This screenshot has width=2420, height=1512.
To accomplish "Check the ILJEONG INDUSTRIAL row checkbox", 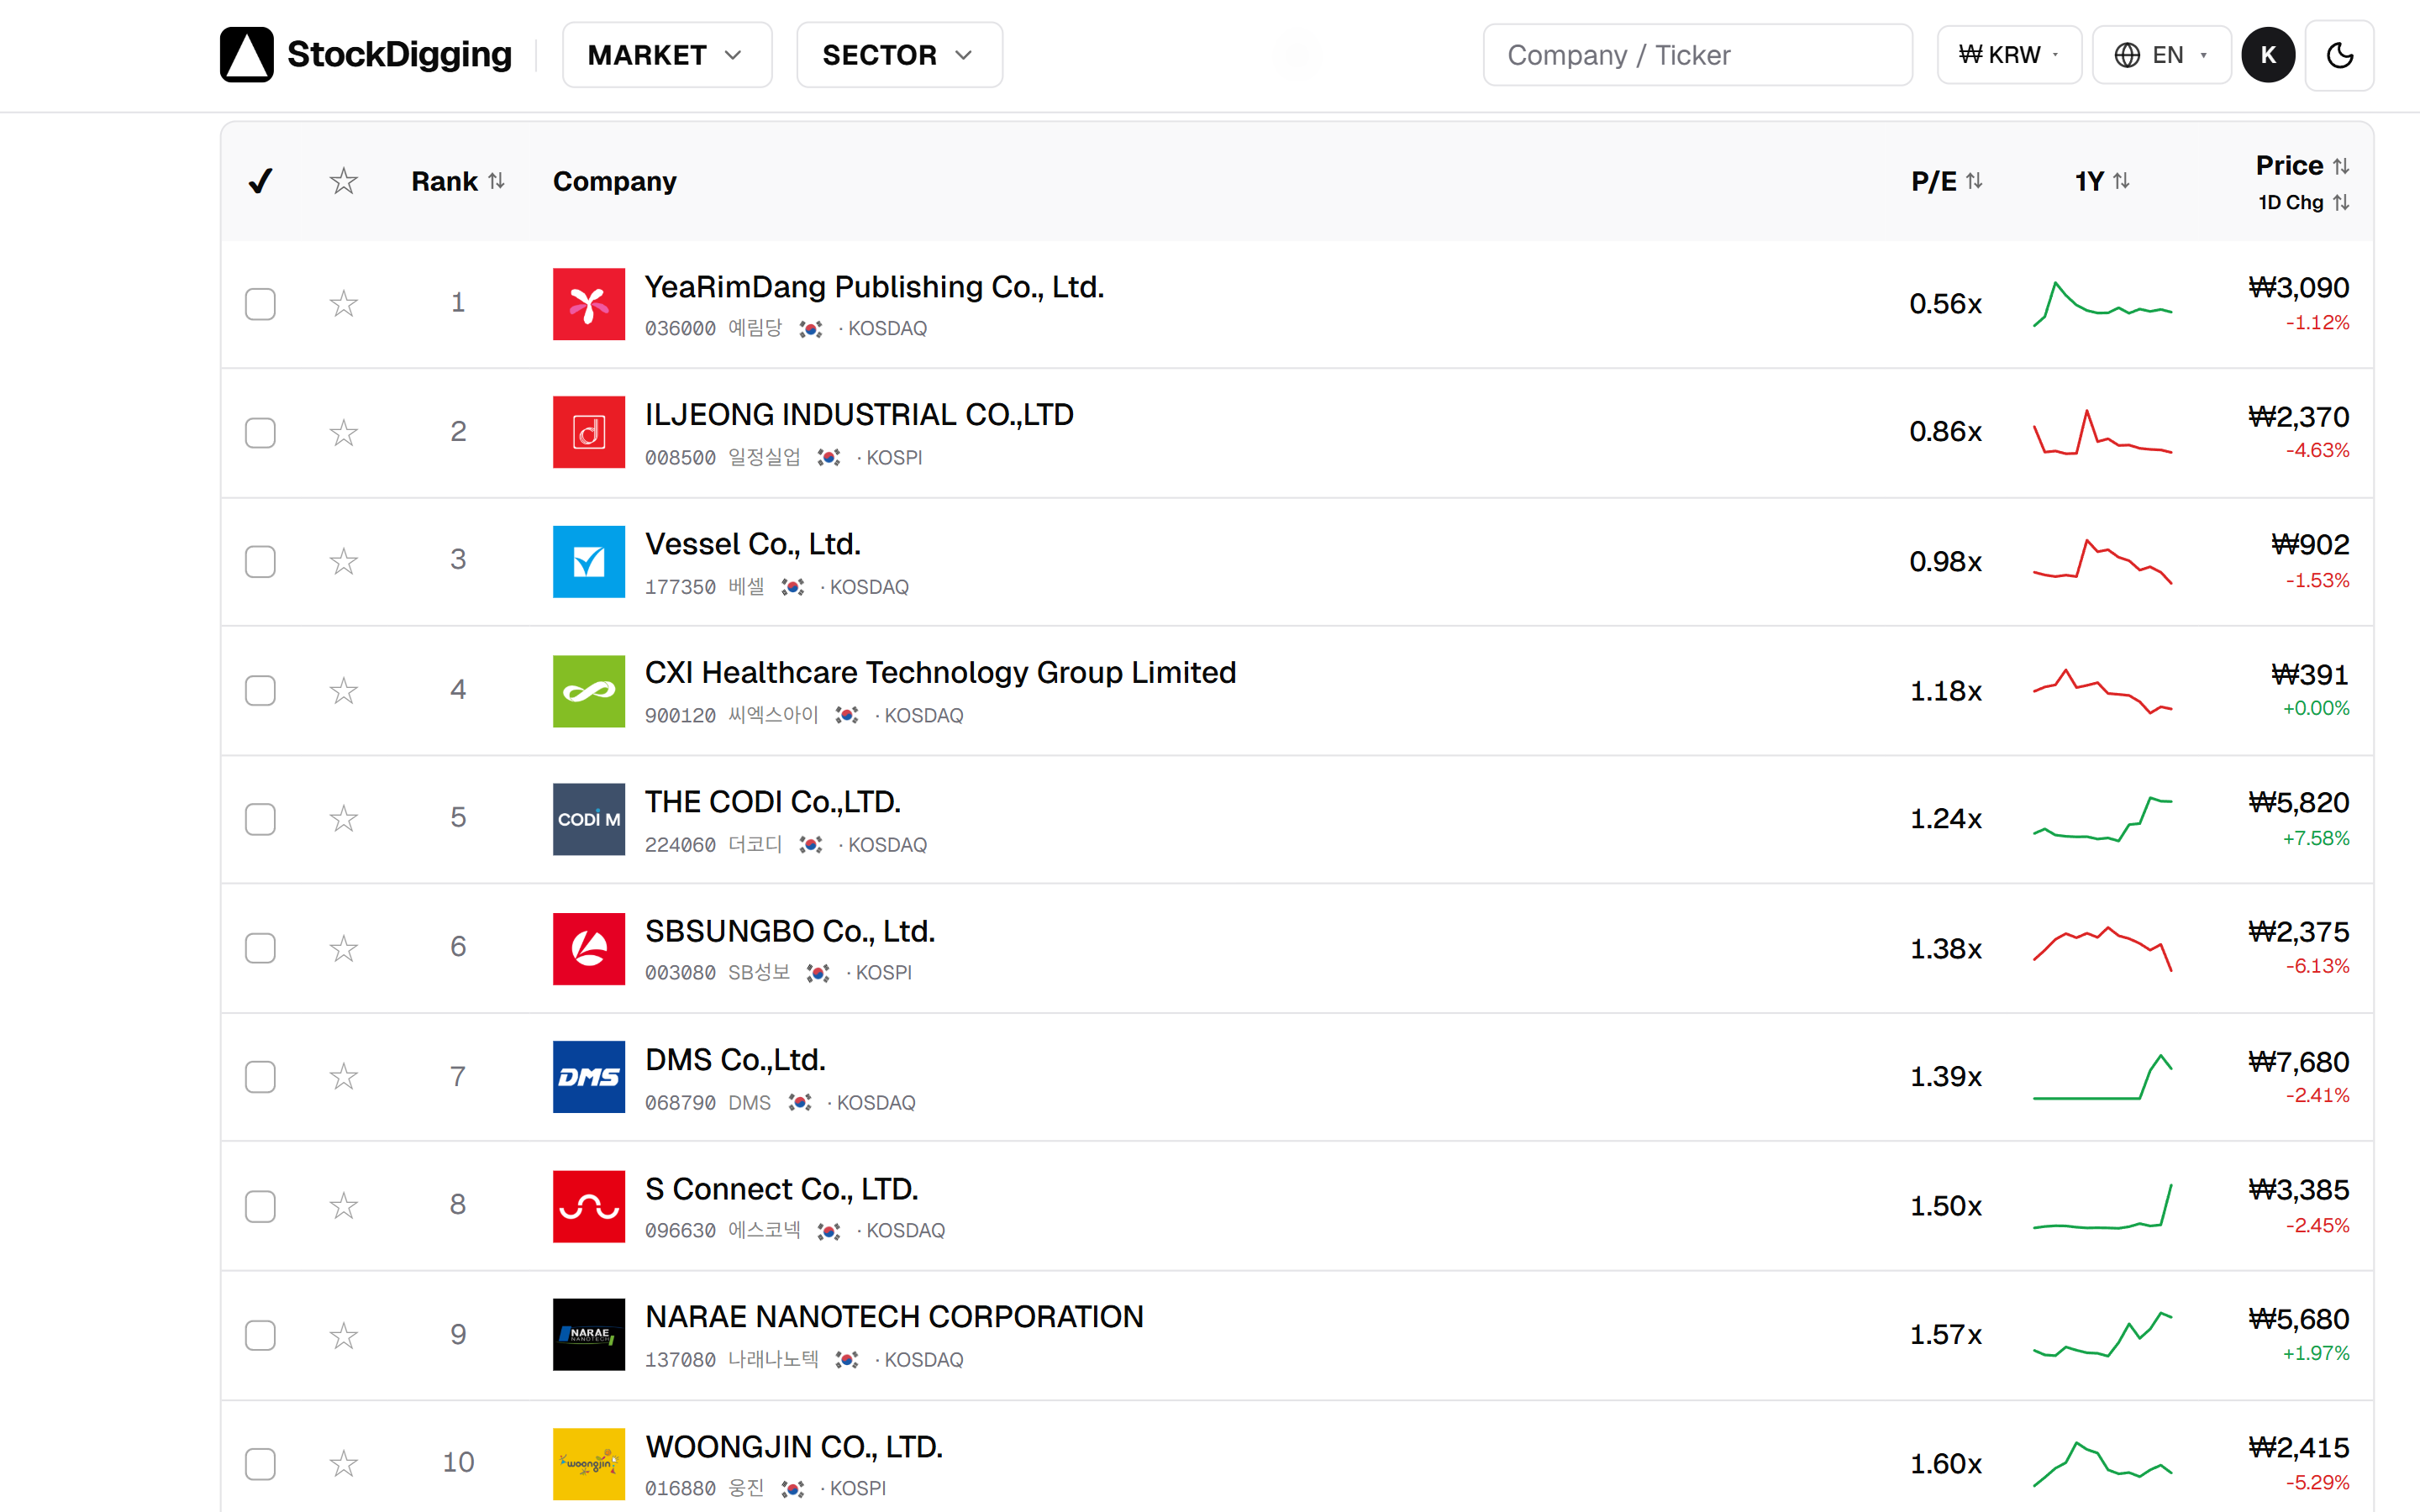I will pos(260,432).
